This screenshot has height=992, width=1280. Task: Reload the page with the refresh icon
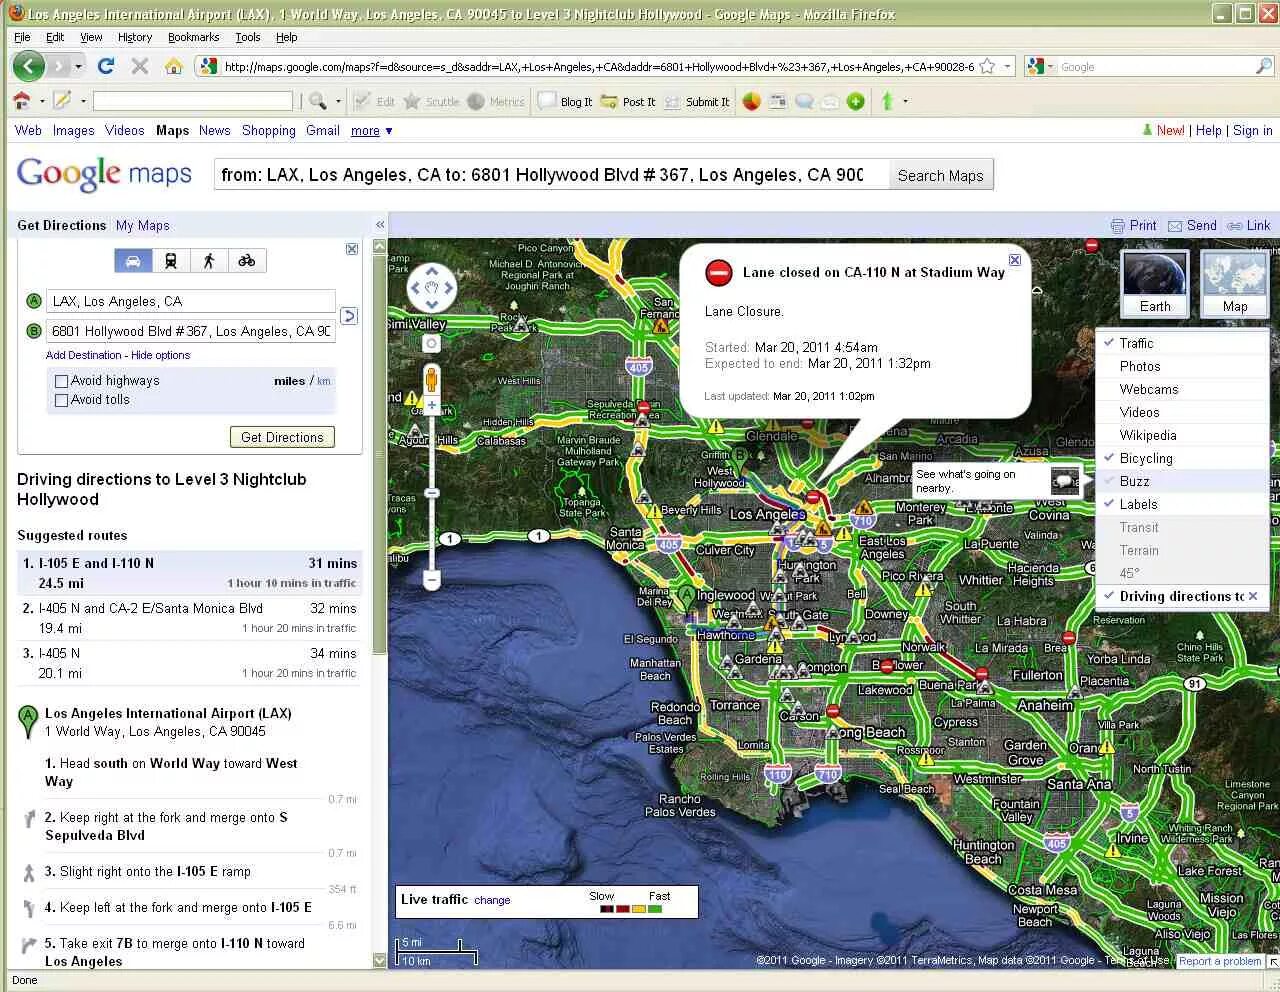(x=106, y=66)
